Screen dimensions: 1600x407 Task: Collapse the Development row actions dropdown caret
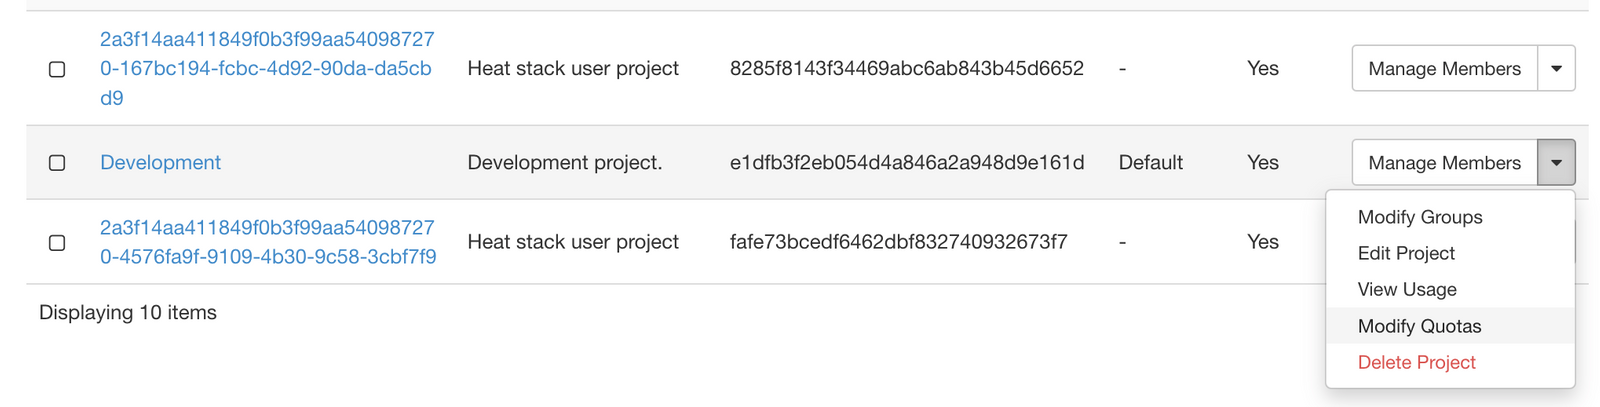pyautogui.click(x=1556, y=163)
